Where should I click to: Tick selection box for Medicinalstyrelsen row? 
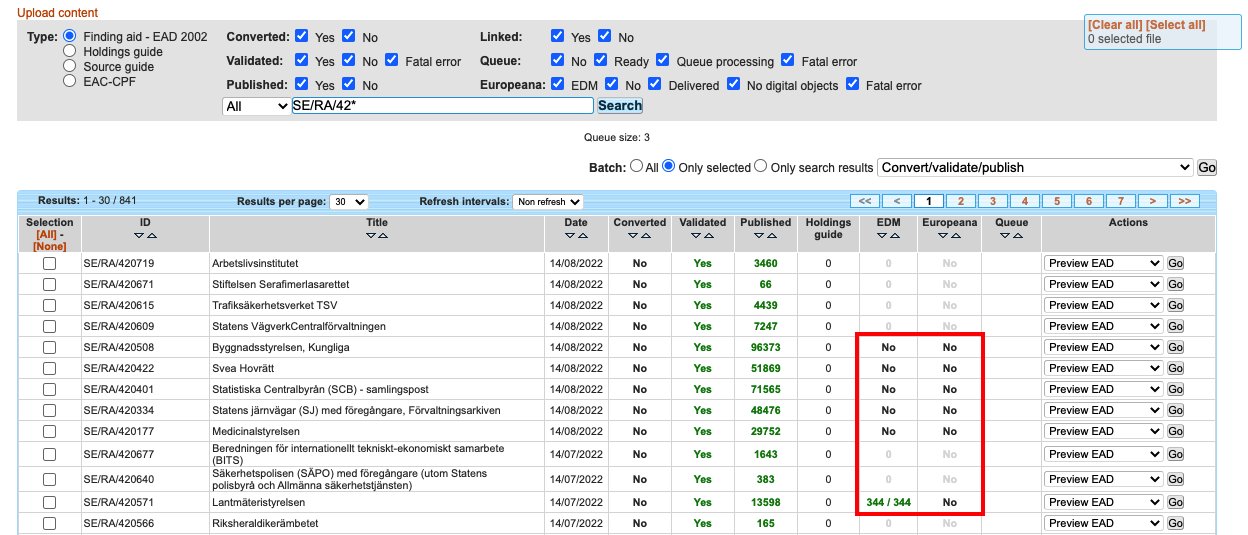point(49,431)
